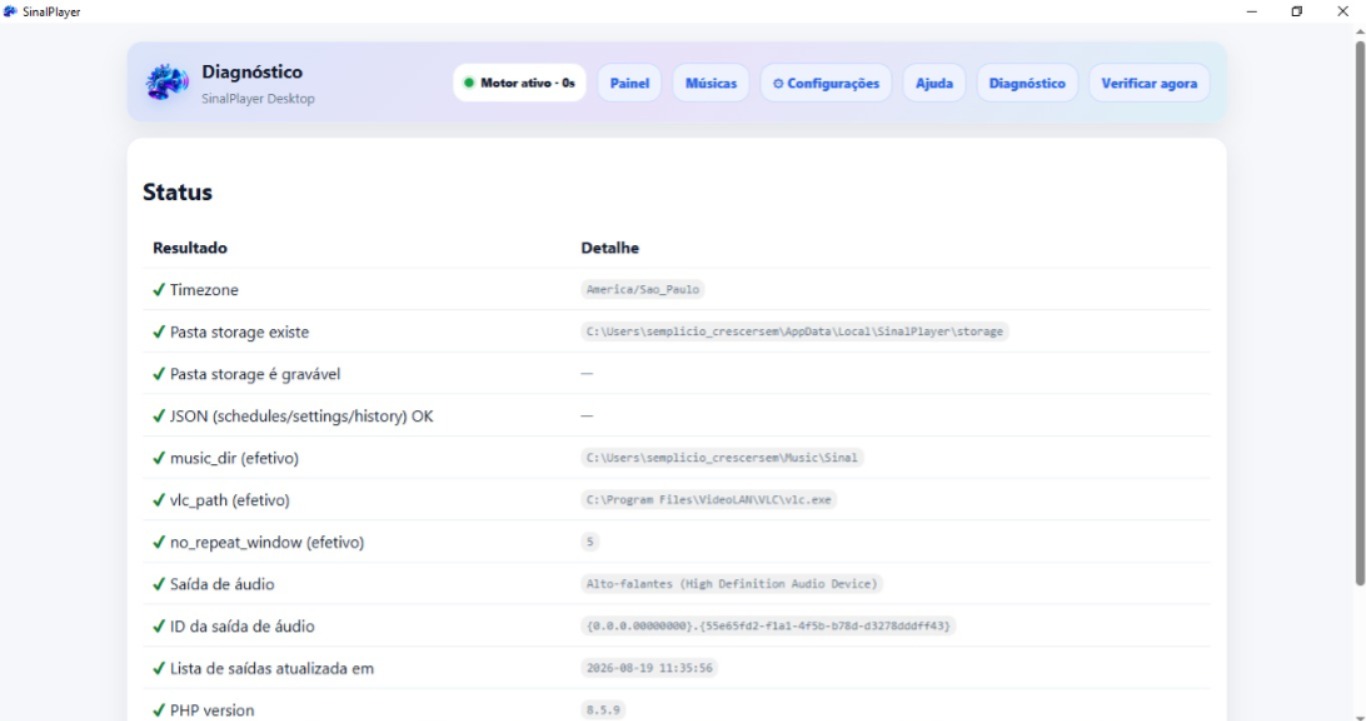Click the check icon beside vlc_path (efetivo)
1366x721 pixels.
tap(158, 500)
